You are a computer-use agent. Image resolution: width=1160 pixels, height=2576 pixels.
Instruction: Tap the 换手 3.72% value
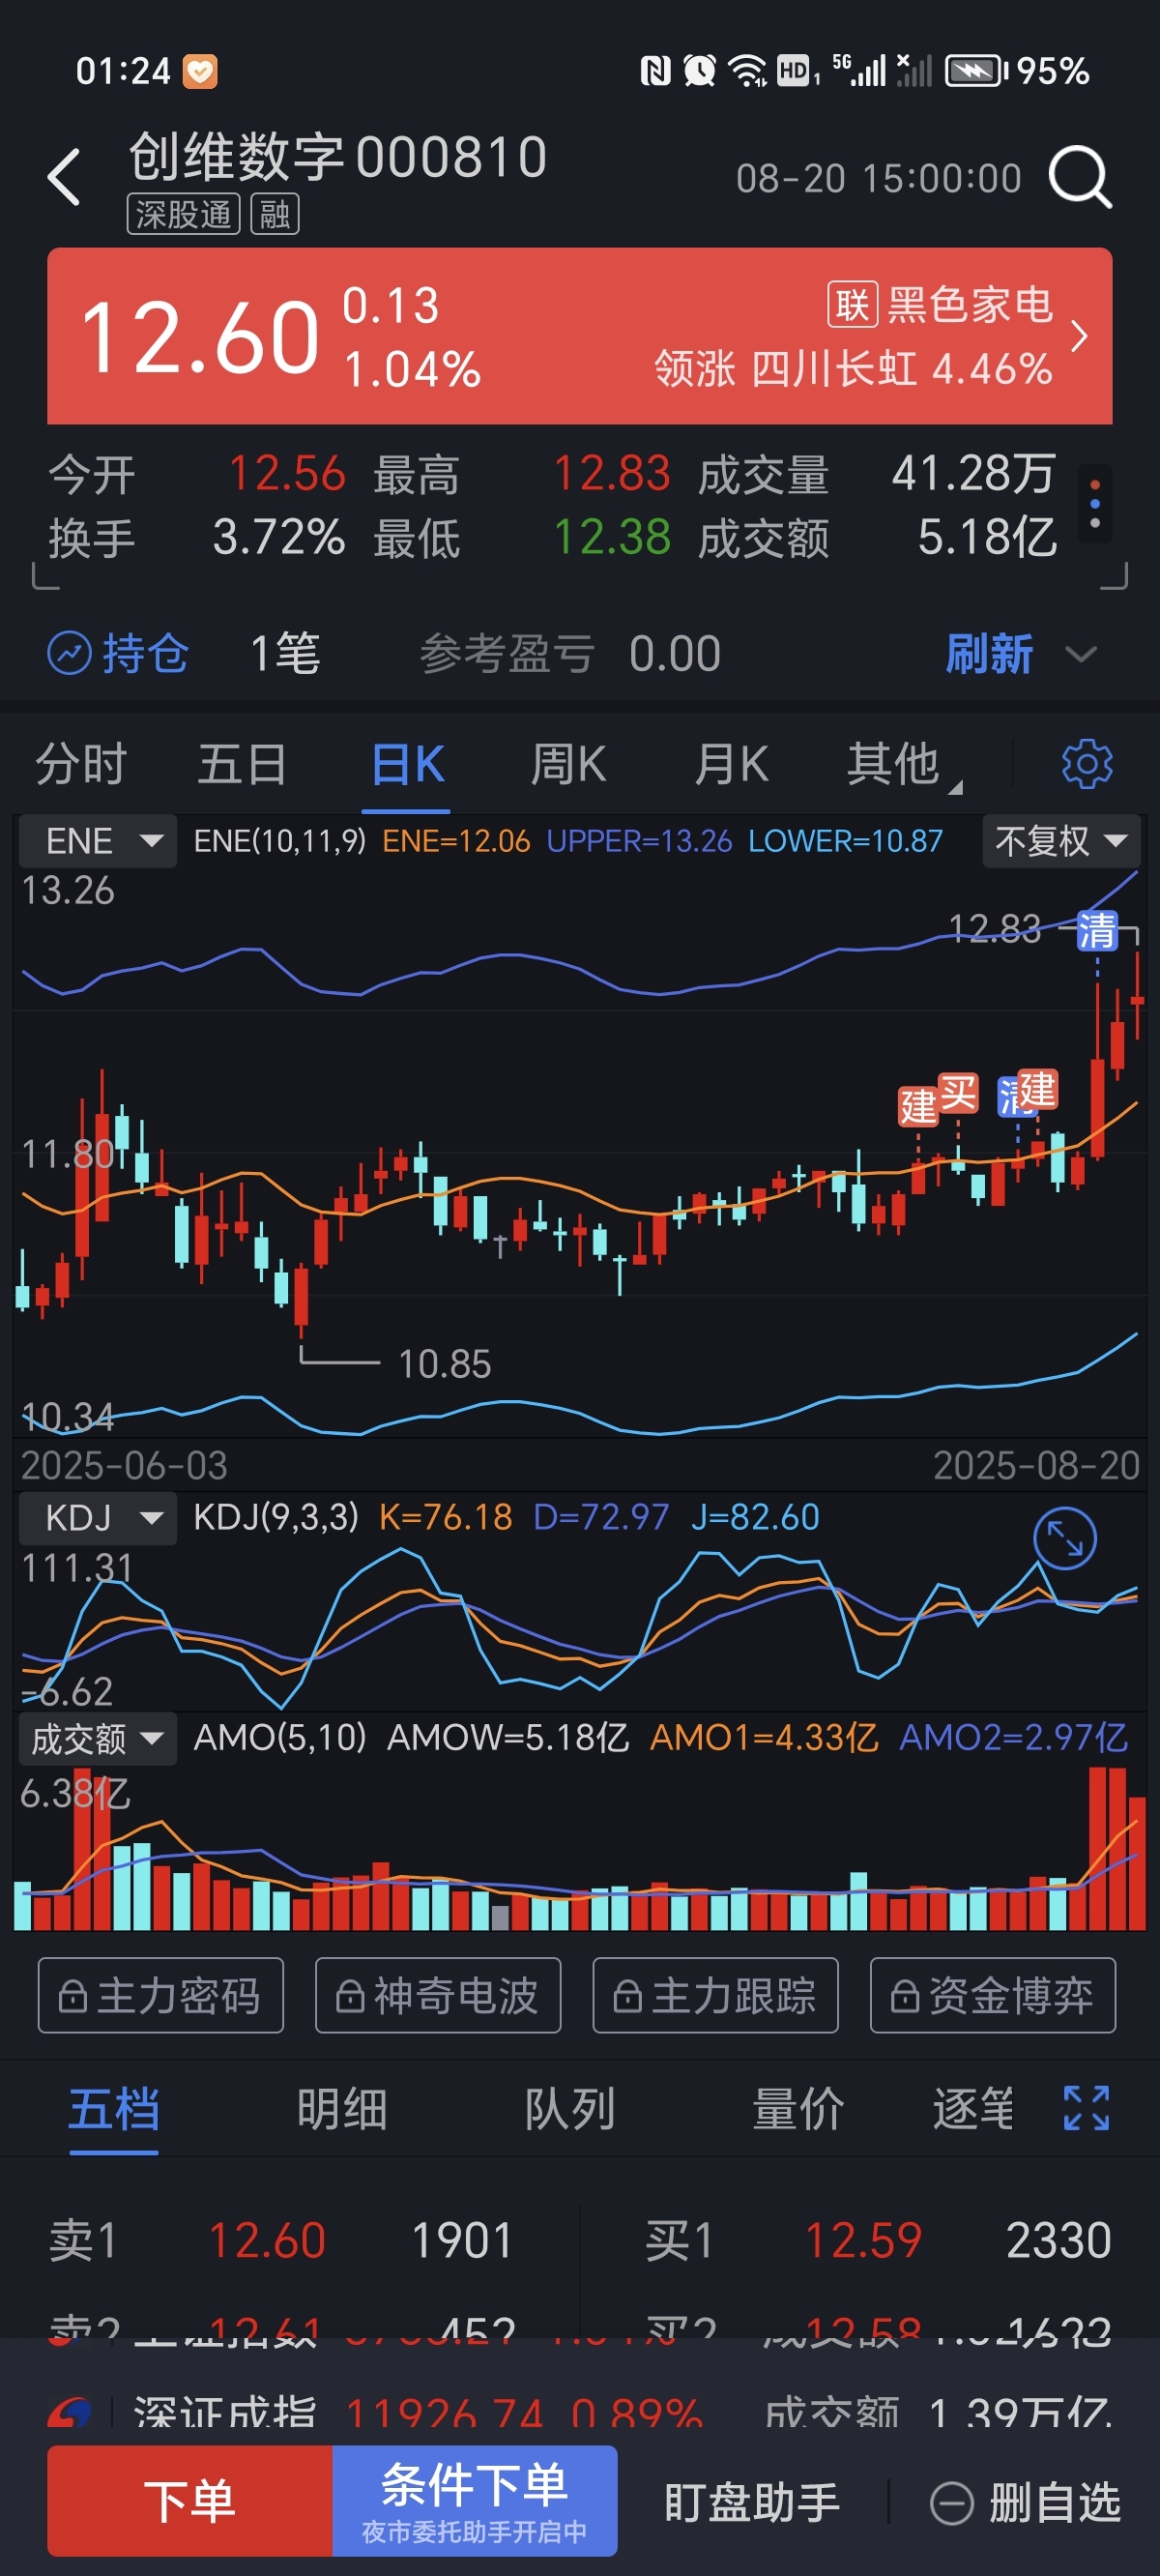click(279, 537)
